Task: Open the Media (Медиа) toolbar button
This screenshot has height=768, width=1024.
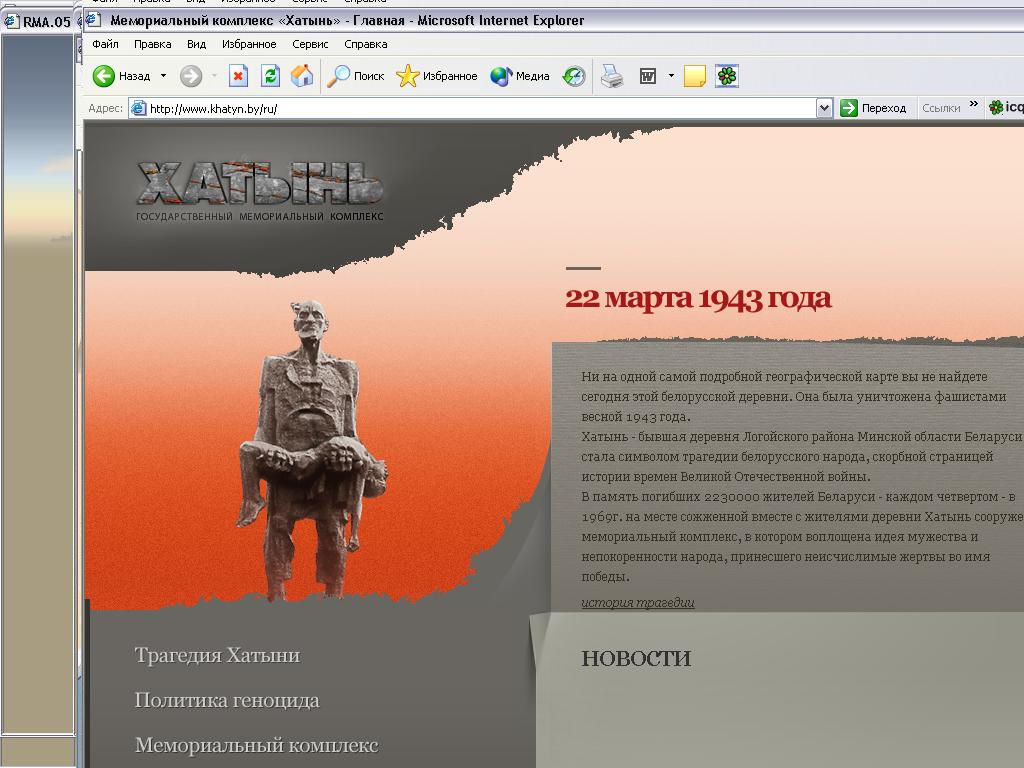Action: click(520, 76)
